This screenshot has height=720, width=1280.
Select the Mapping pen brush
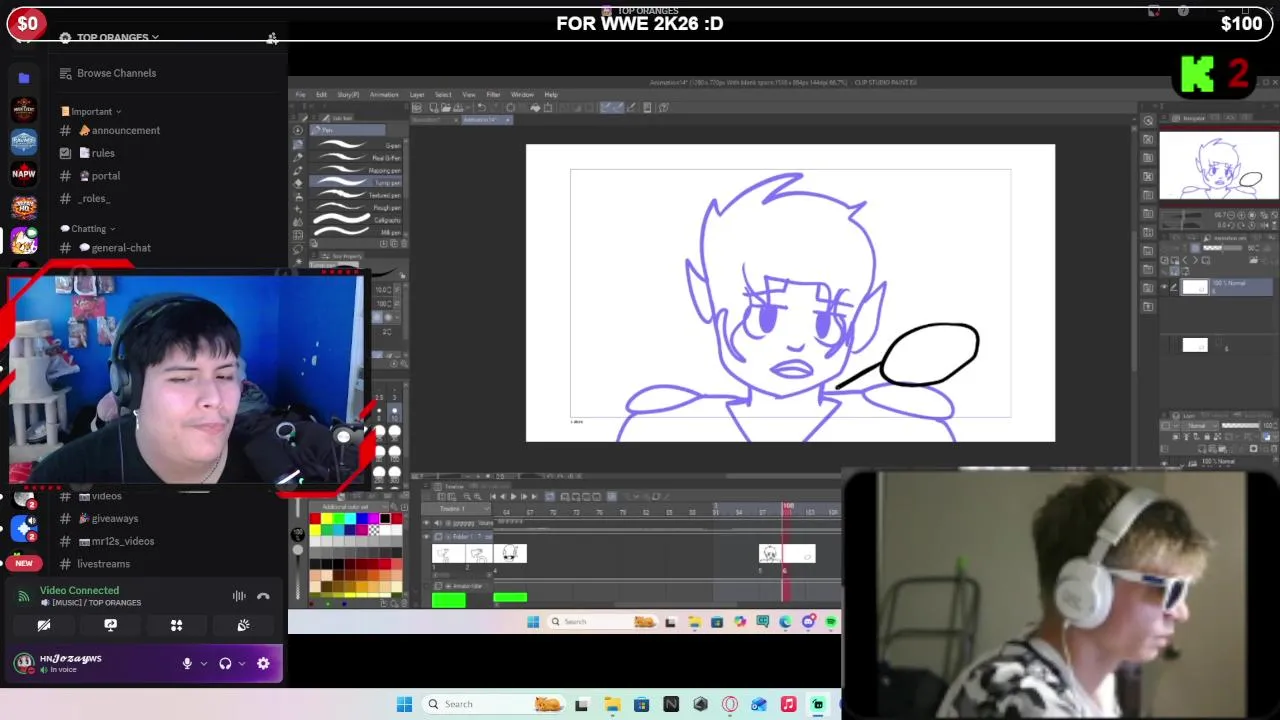point(356,170)
